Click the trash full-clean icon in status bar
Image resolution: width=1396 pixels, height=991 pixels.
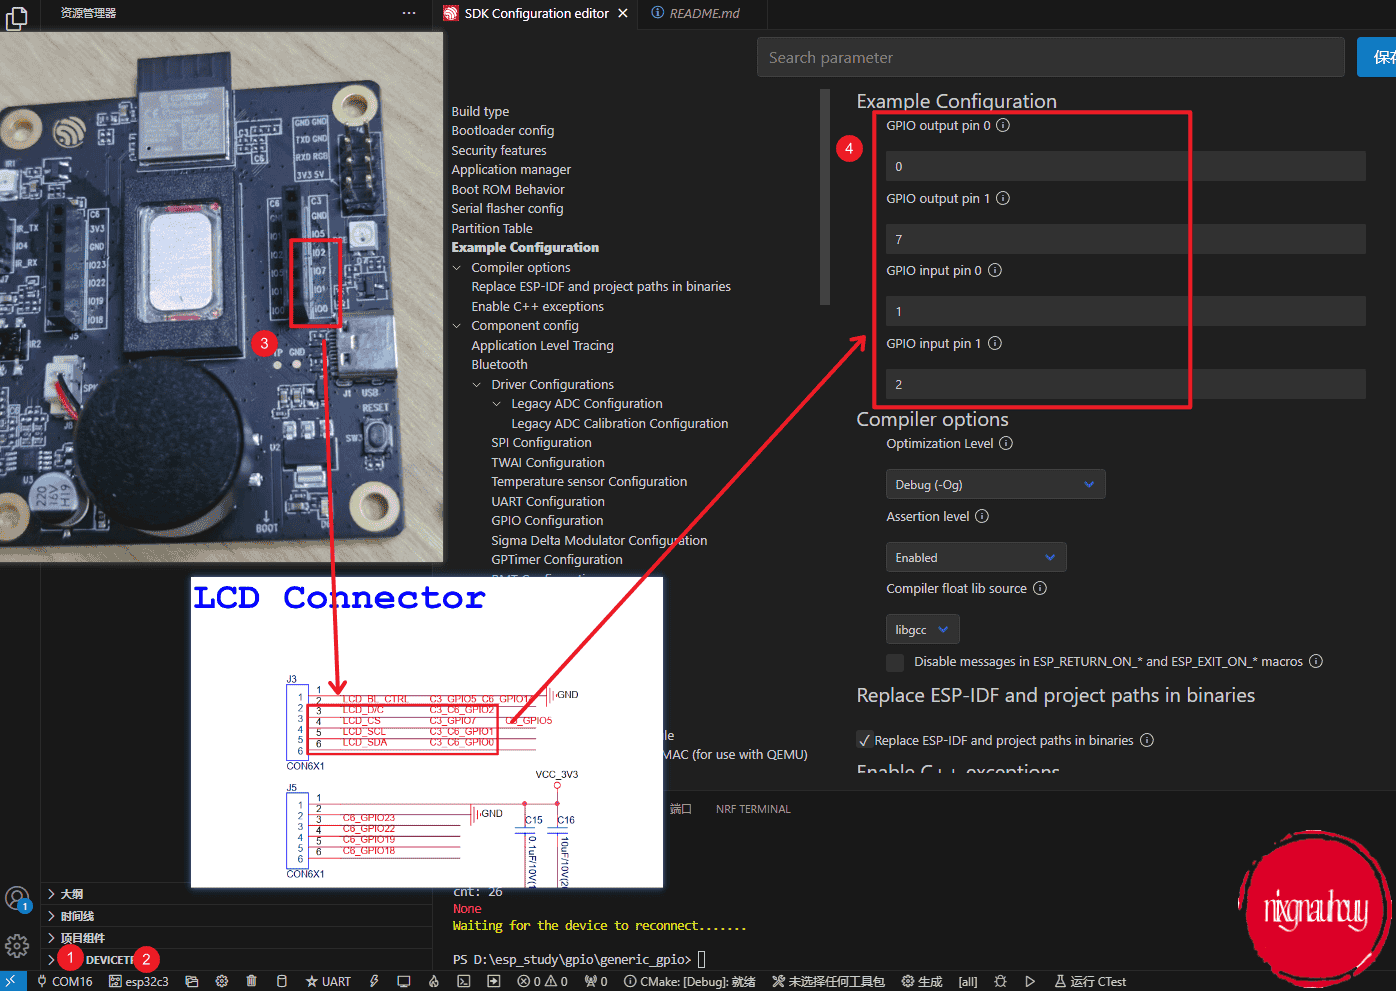coord(251,981)
